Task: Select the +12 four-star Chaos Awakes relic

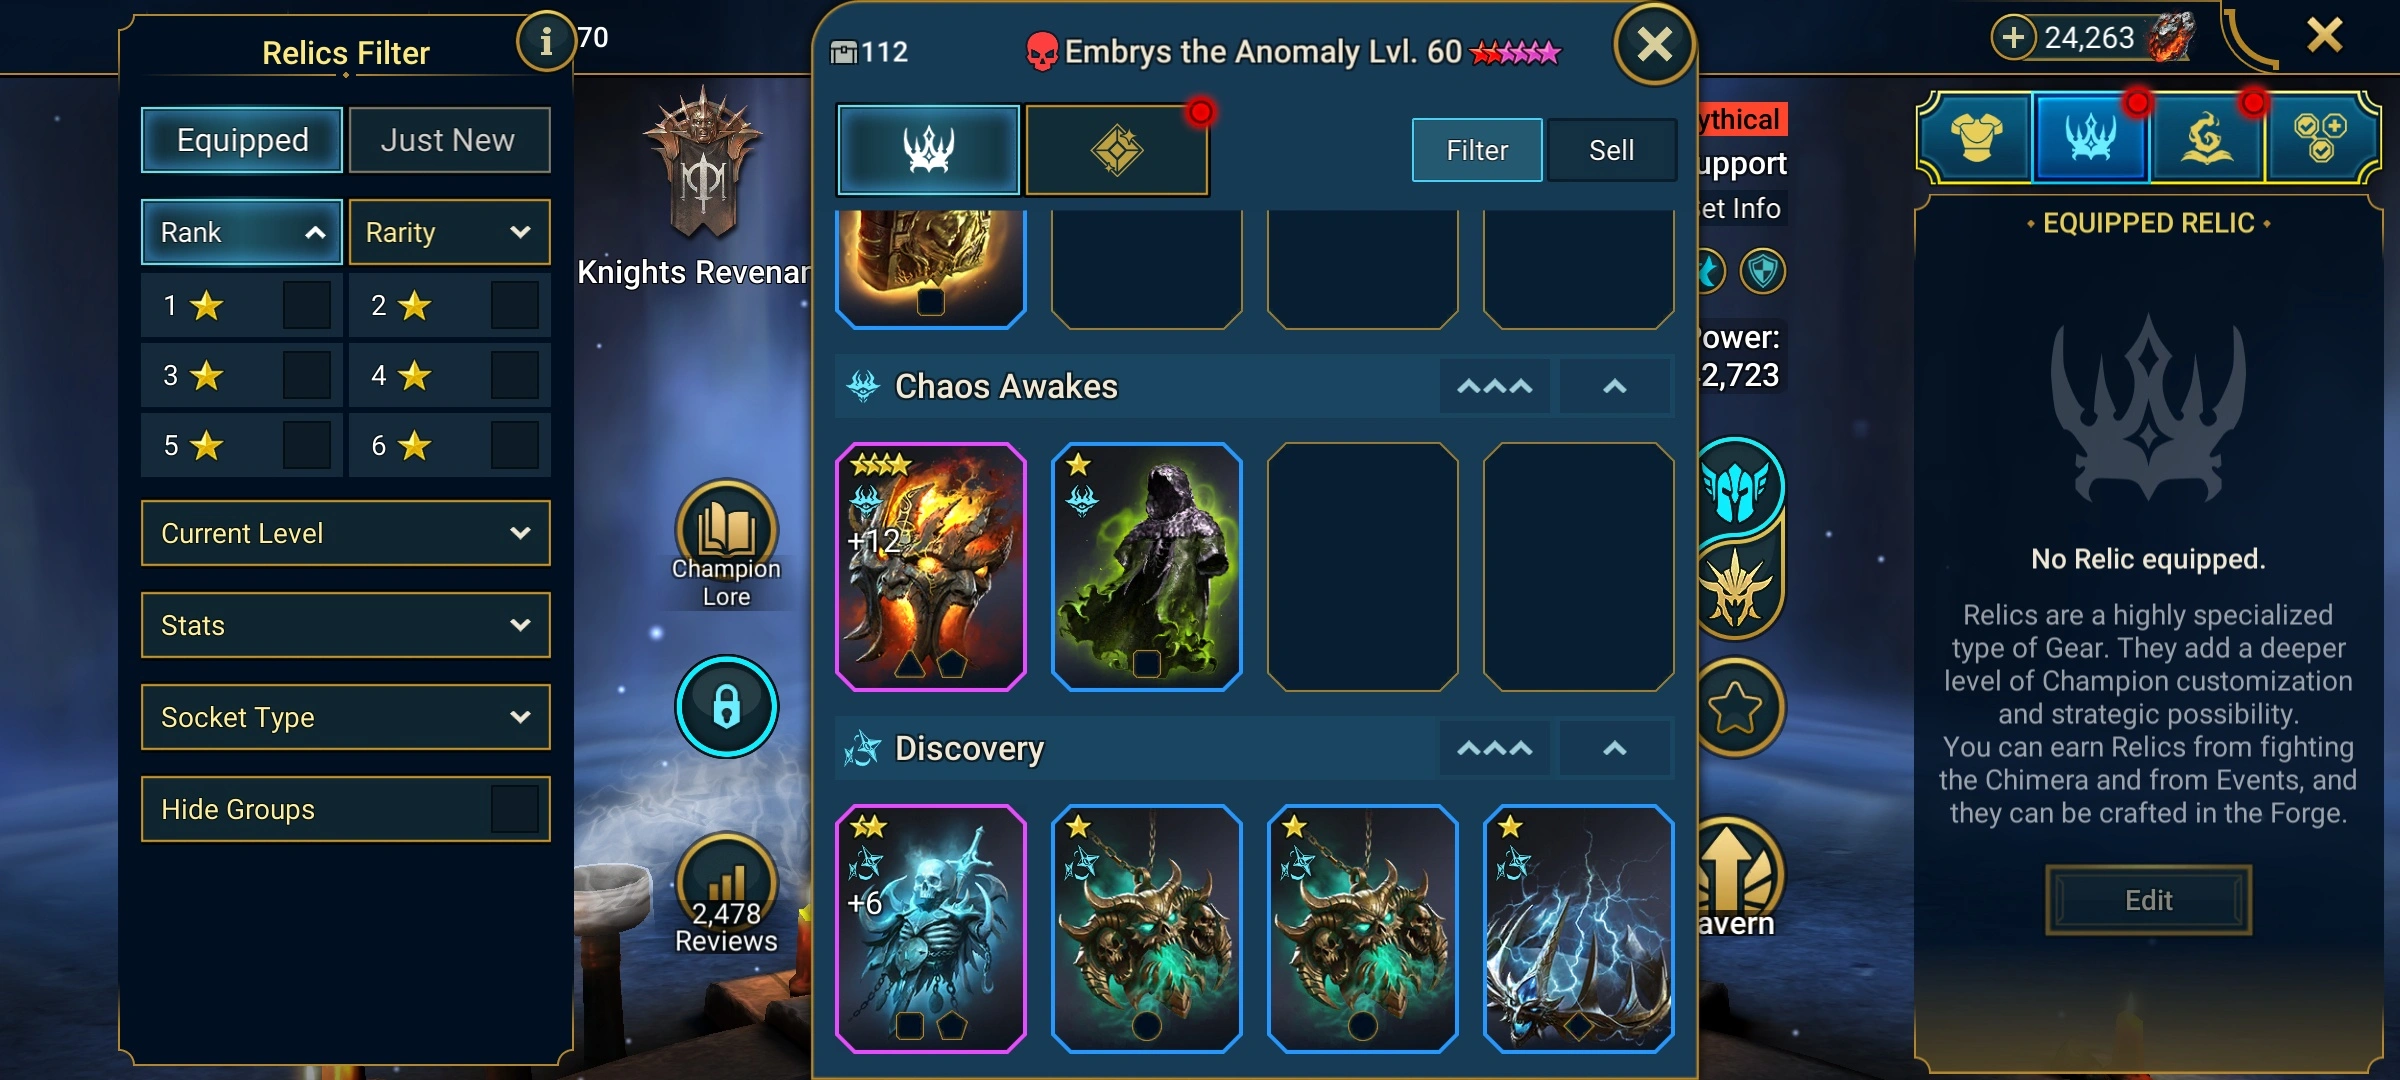Action: 931,567
